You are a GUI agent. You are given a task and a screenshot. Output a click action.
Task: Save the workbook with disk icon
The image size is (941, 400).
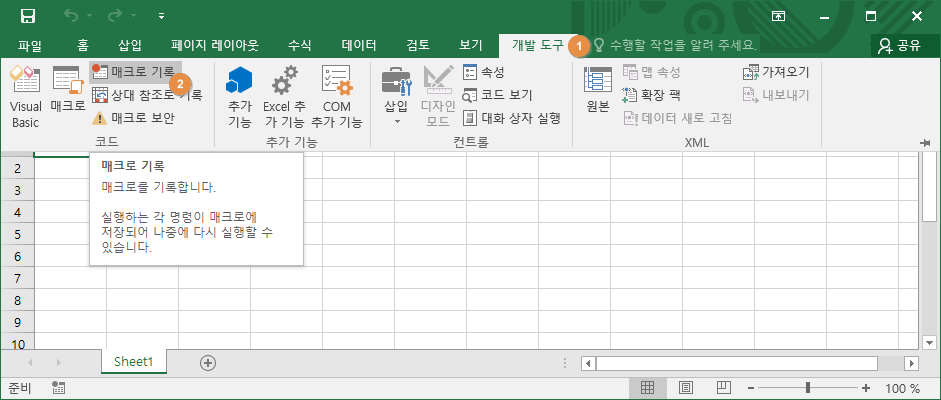click(28, 16)
